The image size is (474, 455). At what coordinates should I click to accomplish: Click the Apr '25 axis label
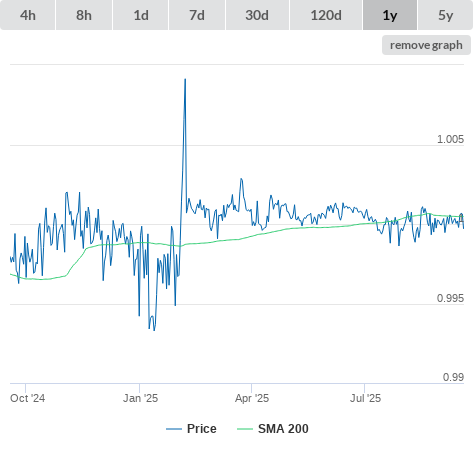coord(252,398)
